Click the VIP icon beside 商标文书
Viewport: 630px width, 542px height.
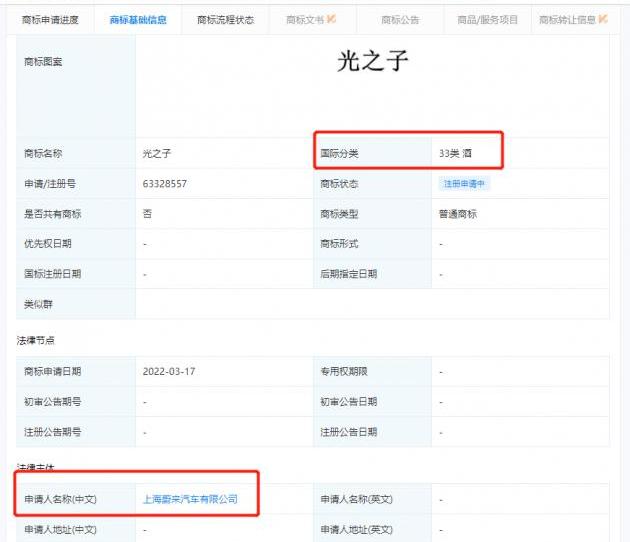(x=331, y=18)
